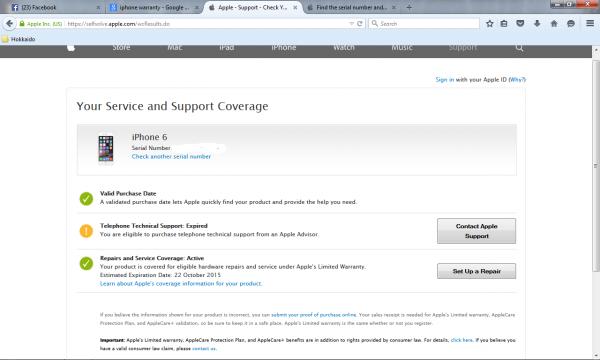
Task: Select the Apple Support Check tab
Action: [253, 7]
